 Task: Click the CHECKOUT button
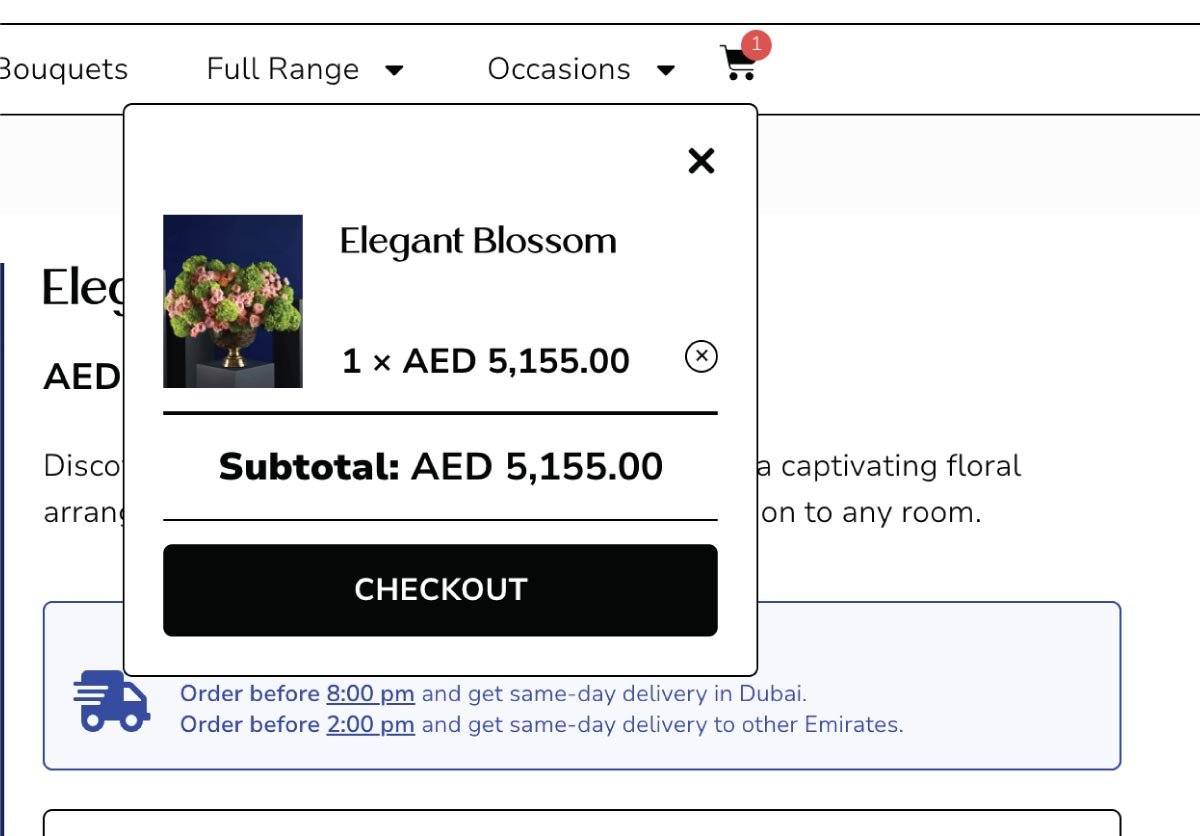tap(440, 590)
